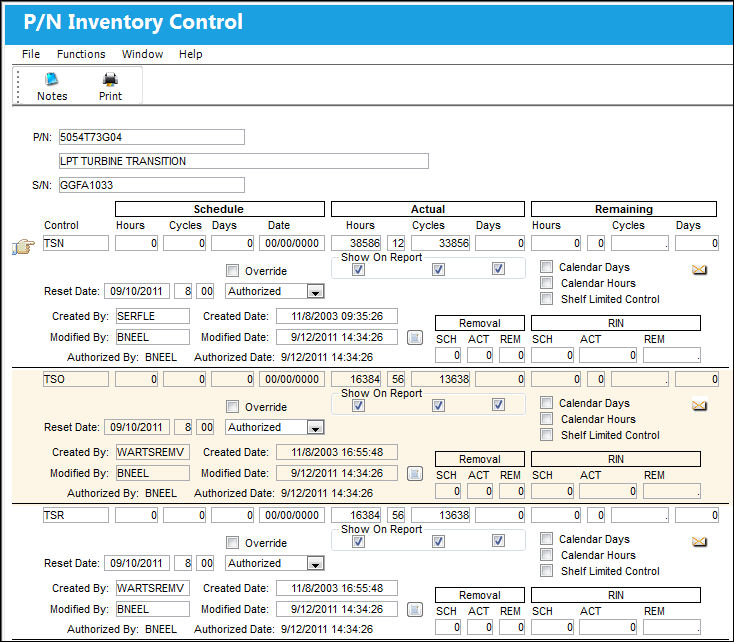The image size is (734, 642).
Task: Click the Removal header in TSN section
Action: point(480,323)
